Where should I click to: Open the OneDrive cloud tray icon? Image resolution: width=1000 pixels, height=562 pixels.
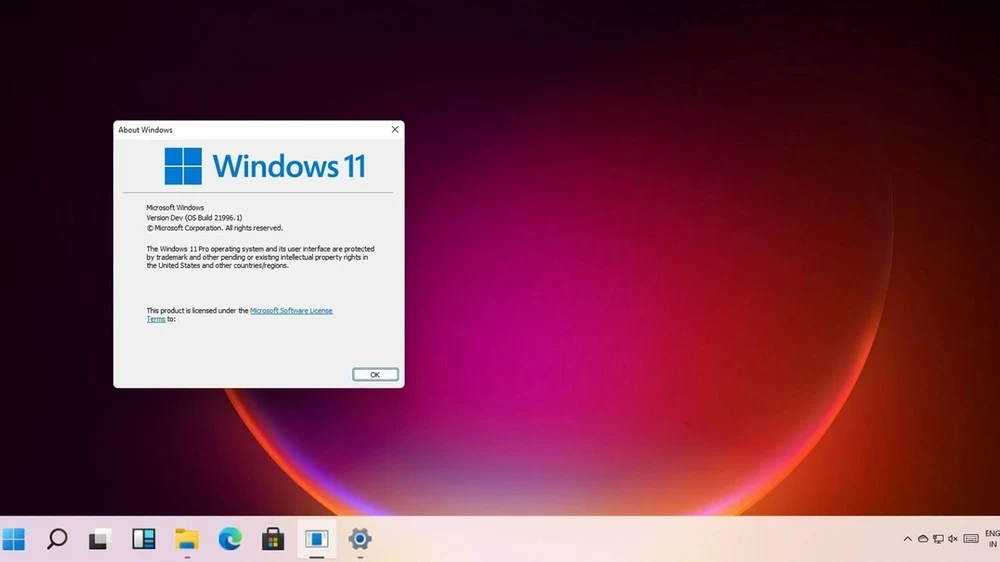click(923, 539)
